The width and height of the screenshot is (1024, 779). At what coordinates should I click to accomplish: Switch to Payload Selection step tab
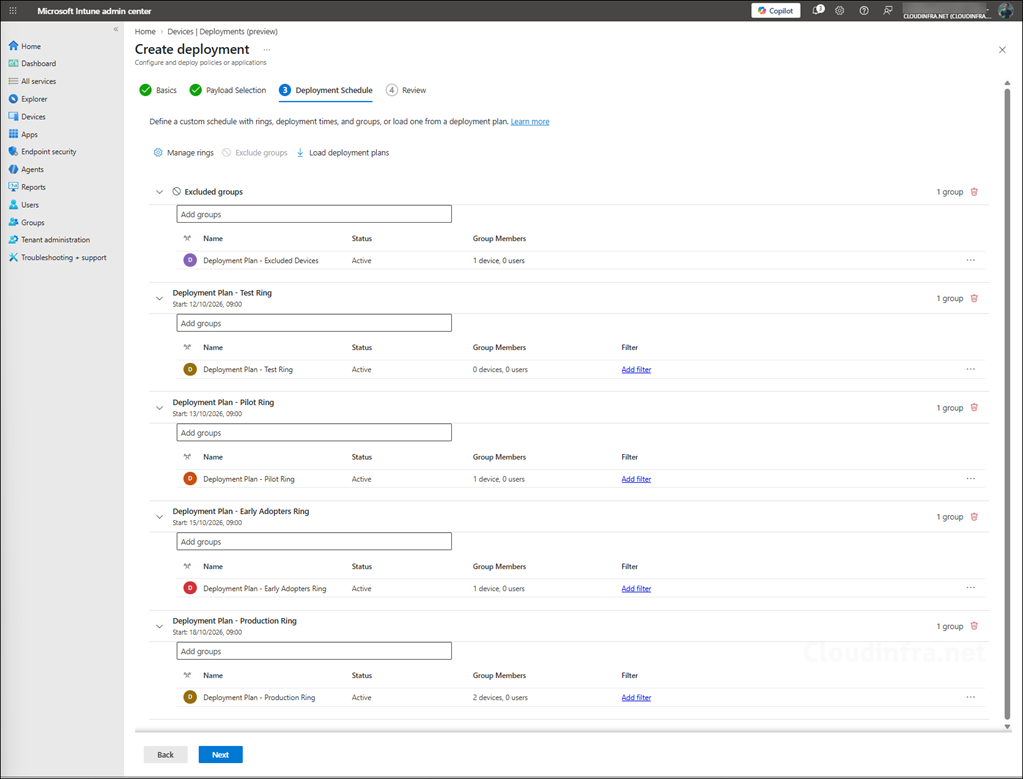[227, 90]
